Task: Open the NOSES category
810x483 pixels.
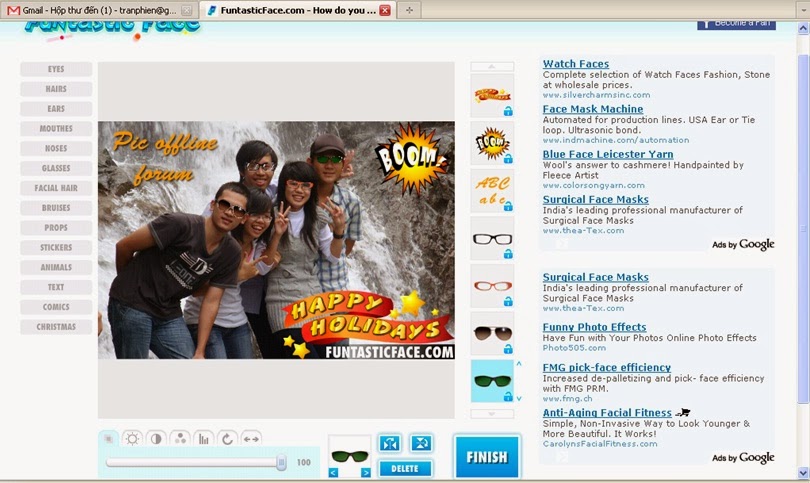Action: tap(56, 148)
